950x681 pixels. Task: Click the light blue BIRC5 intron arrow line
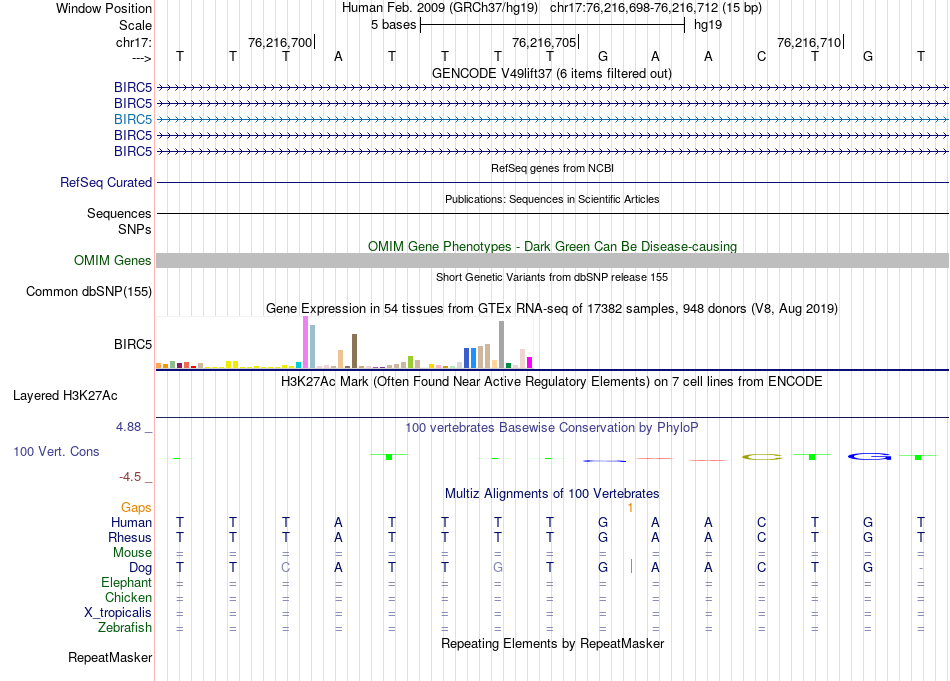(x=553, y=119)
